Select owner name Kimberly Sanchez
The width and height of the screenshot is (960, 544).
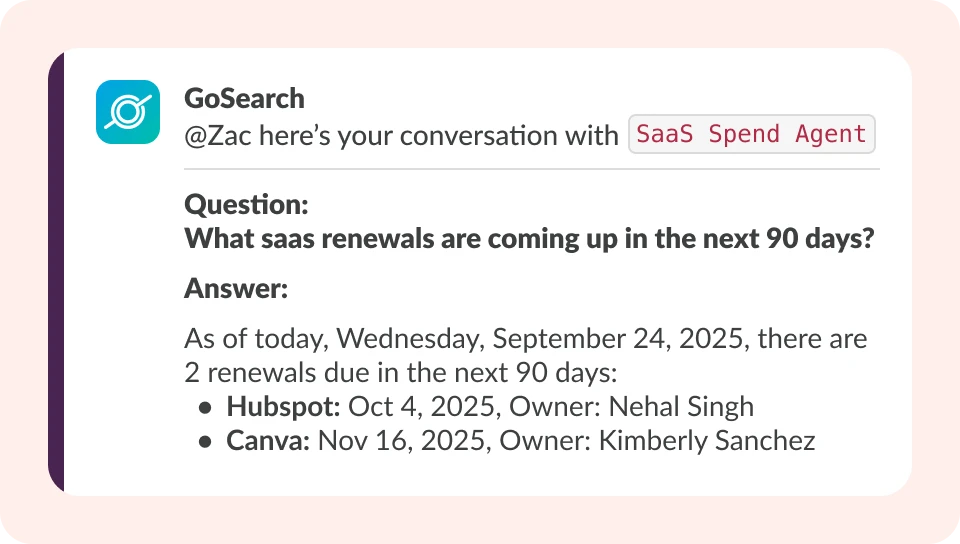click(x=707, y=441)
